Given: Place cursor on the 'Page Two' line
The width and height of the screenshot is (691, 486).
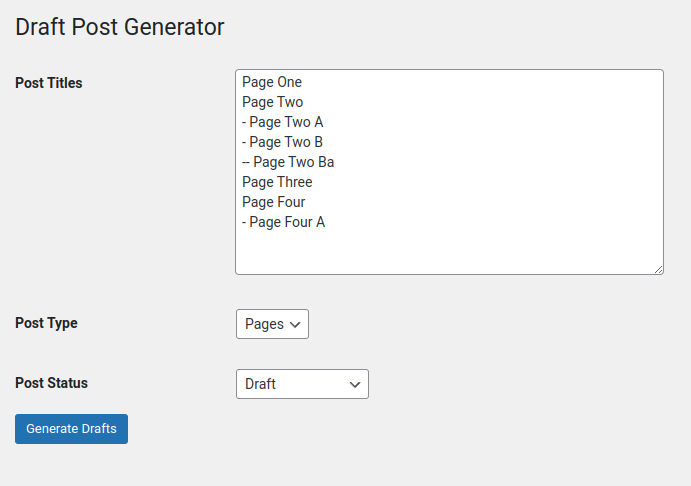Looking at the screenshot, I should (x=272, y=102).
